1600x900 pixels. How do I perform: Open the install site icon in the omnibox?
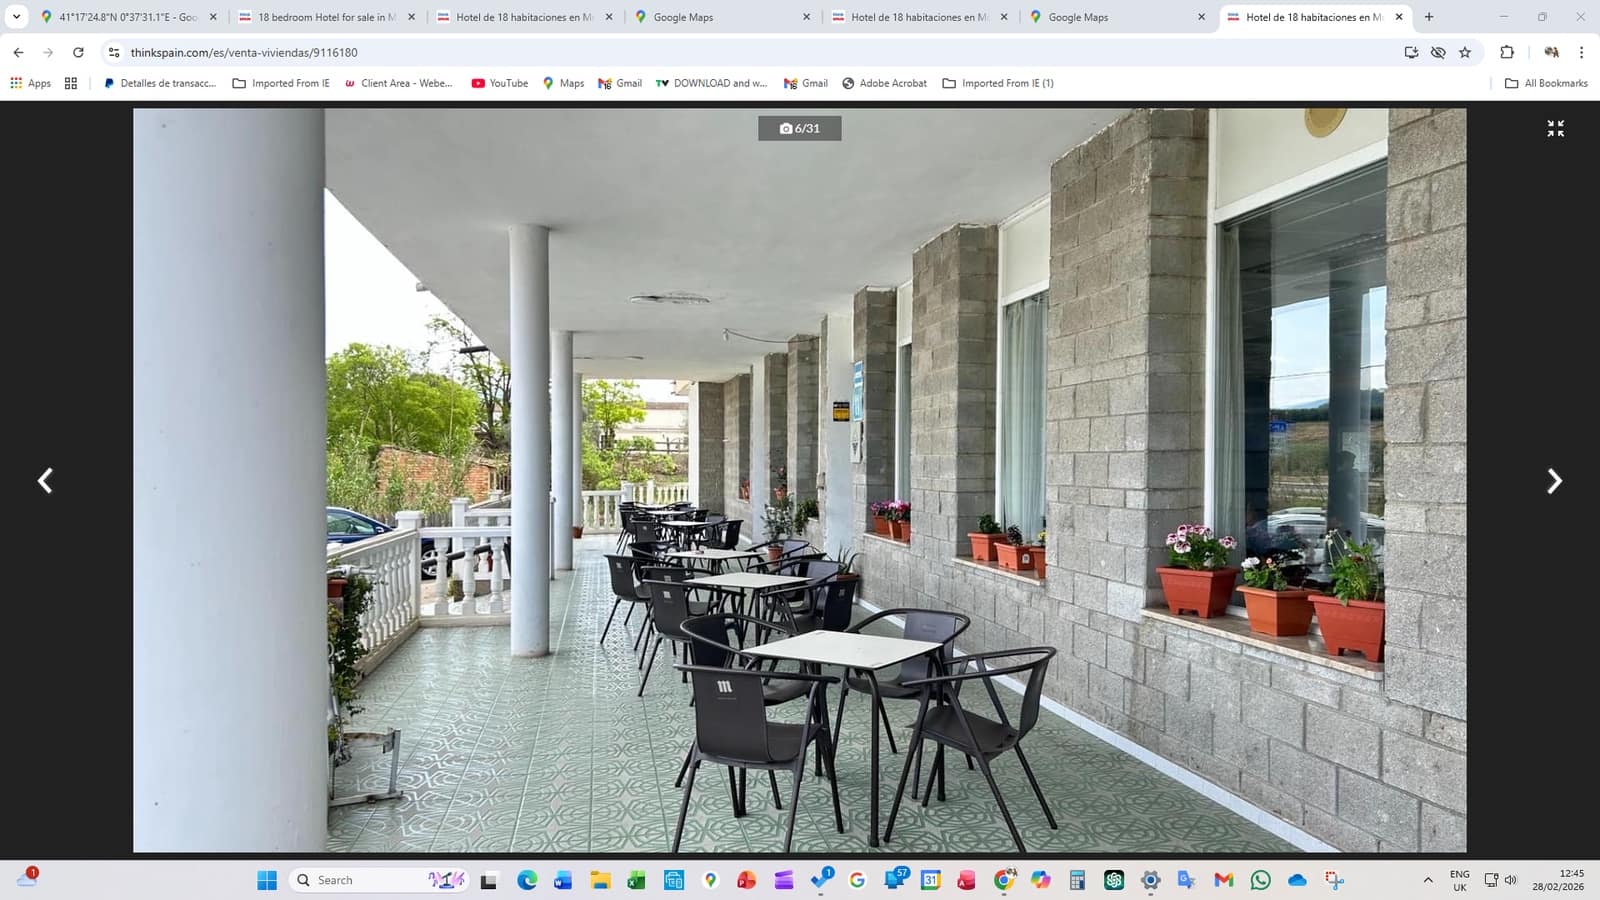click(1410, 51)
